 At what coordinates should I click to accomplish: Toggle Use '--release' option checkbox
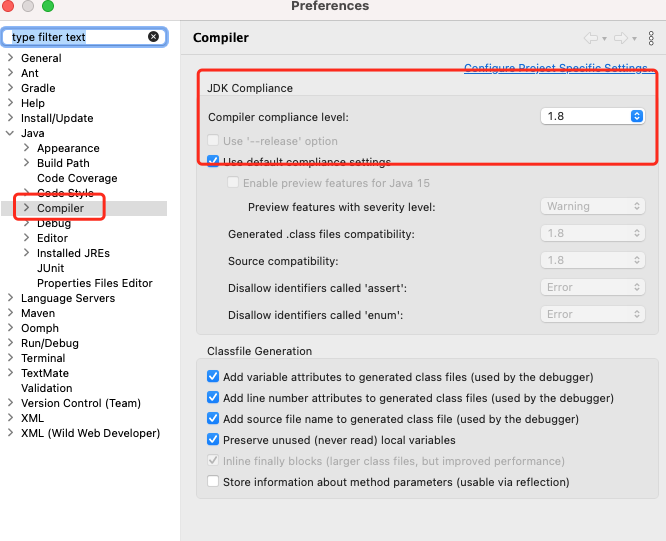(x=213, y=141)
